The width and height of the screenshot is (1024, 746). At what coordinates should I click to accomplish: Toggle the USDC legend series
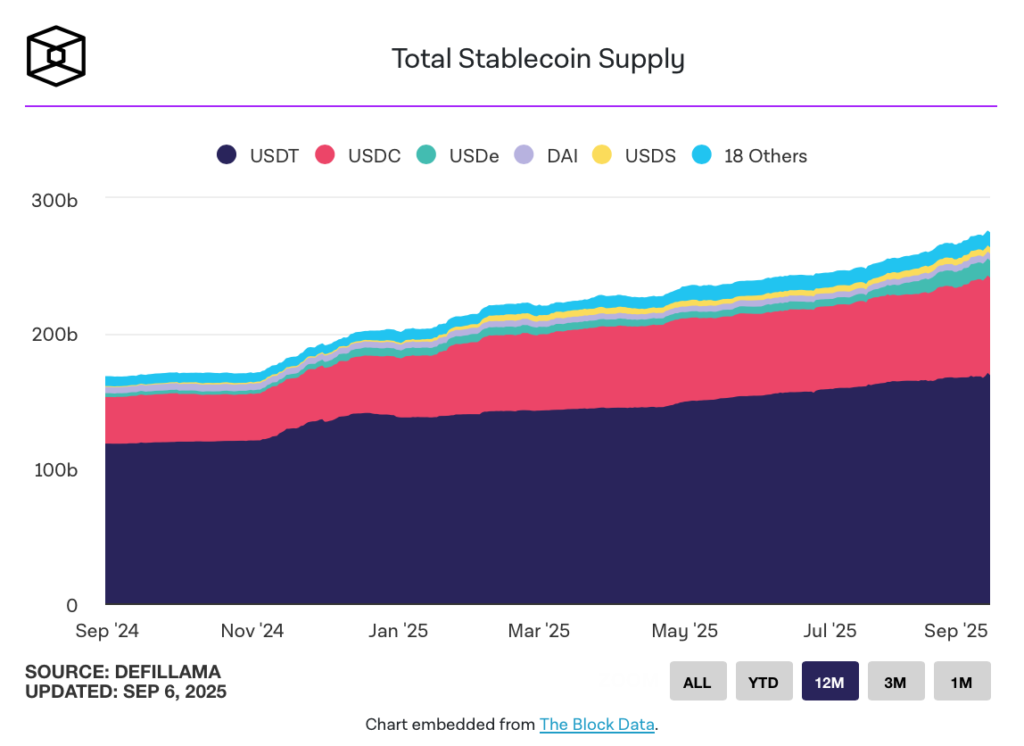[x=358, y=155]
